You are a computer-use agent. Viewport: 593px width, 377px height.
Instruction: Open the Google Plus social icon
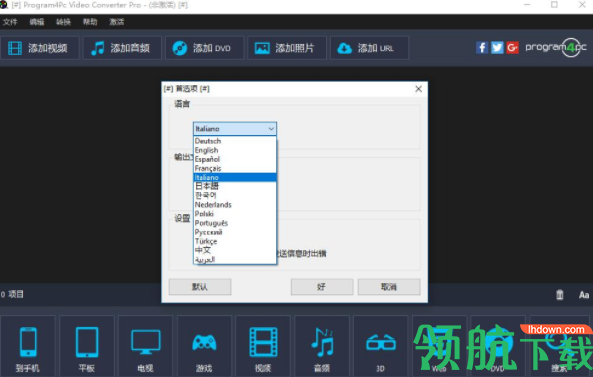pyautogui.click(x=512, y=48)
